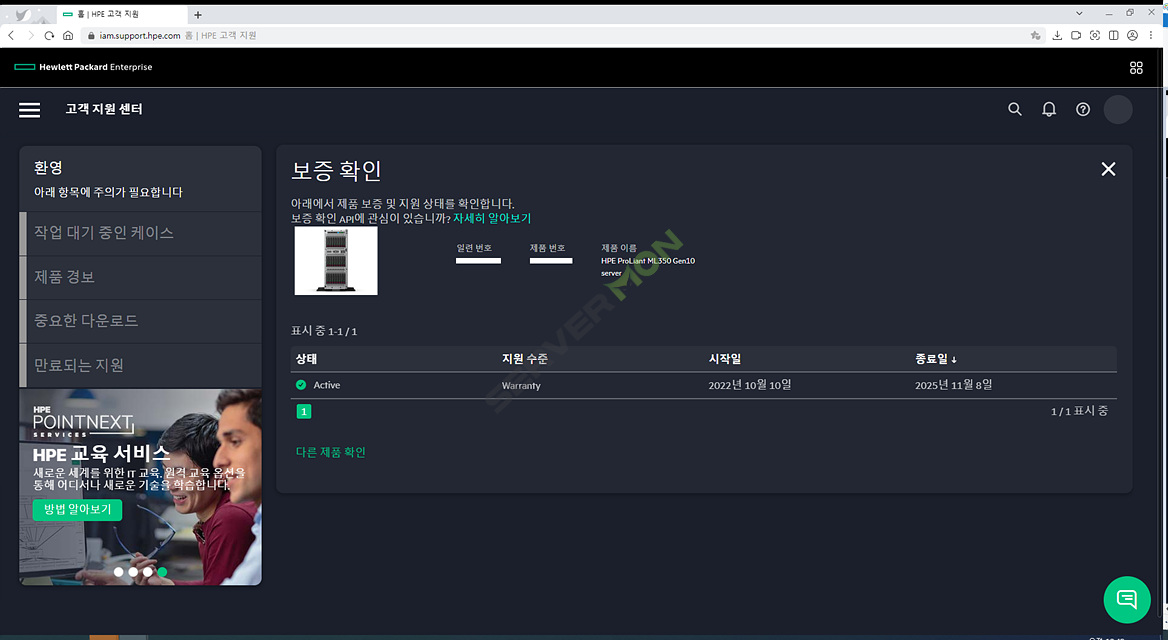1168x640 pixels.
Task: Go back in the browser
Action: (x=11, y=35)
